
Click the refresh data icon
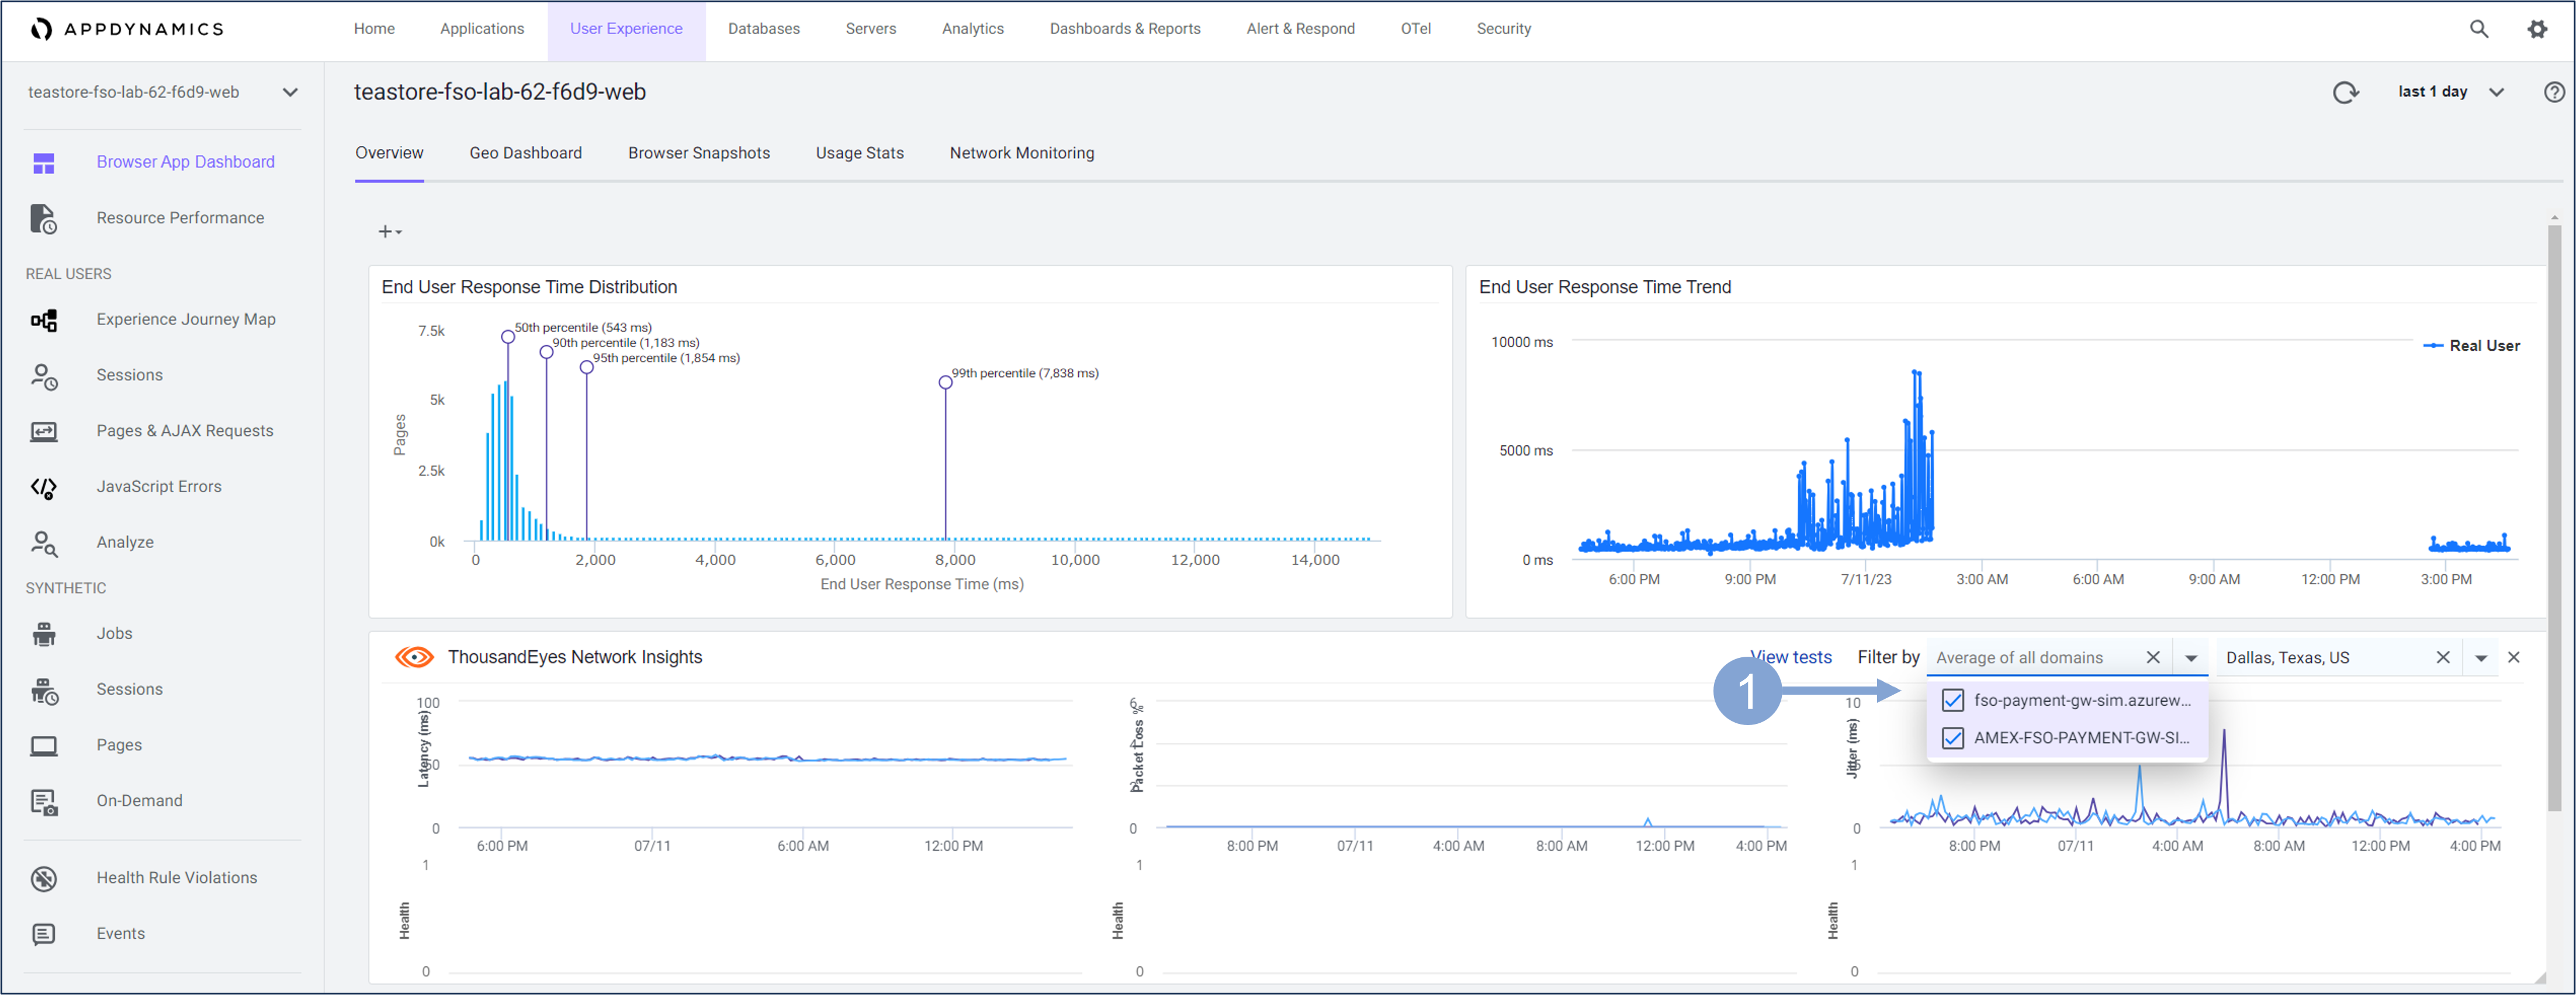coord(2345,92)
